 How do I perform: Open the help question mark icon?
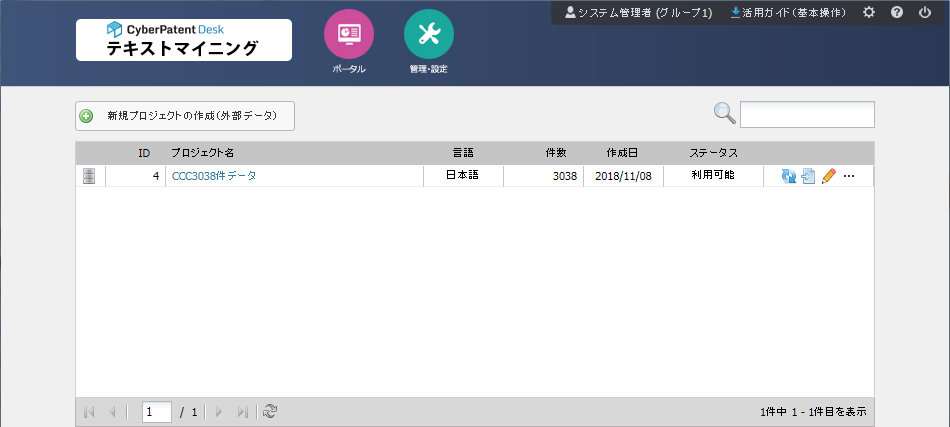pos(896,13)
